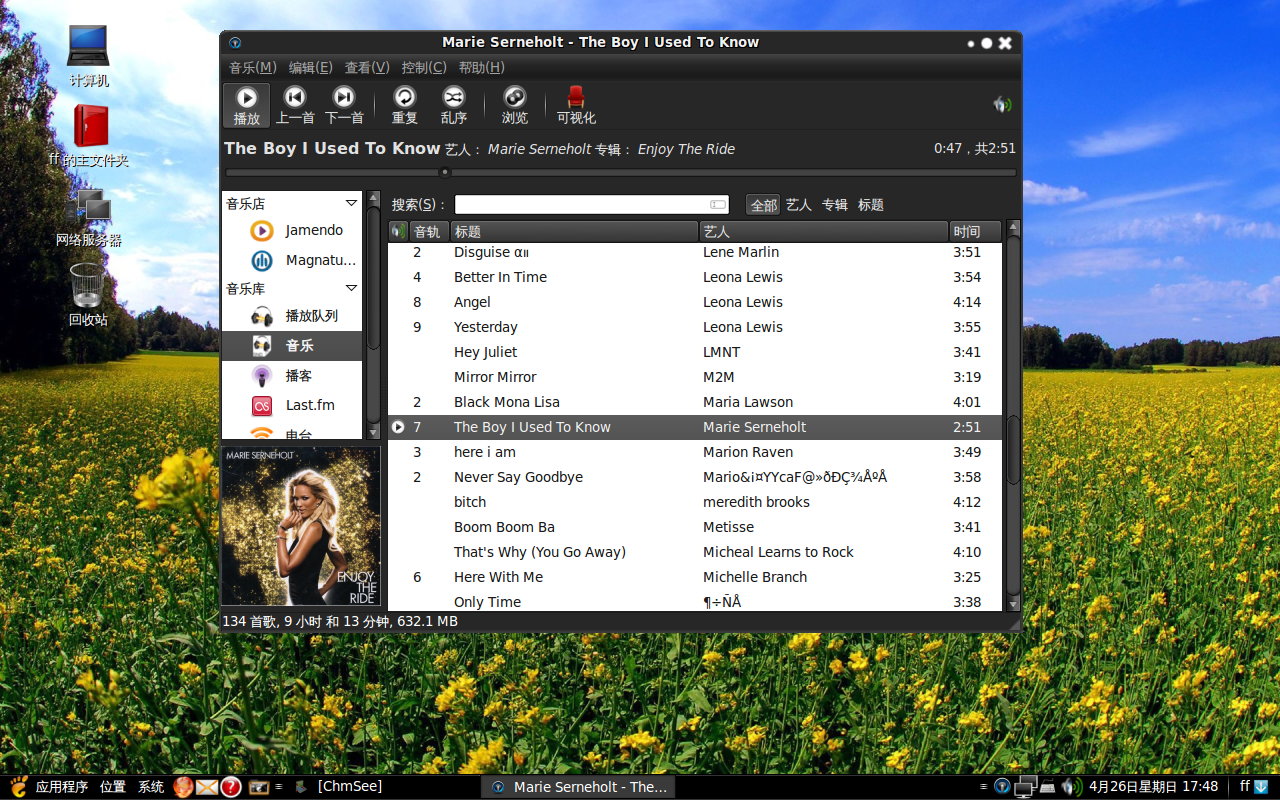Viewport: 1280px width, 800px height.
Task: Toggle Repeat (重复) mode
Action: 405,106
